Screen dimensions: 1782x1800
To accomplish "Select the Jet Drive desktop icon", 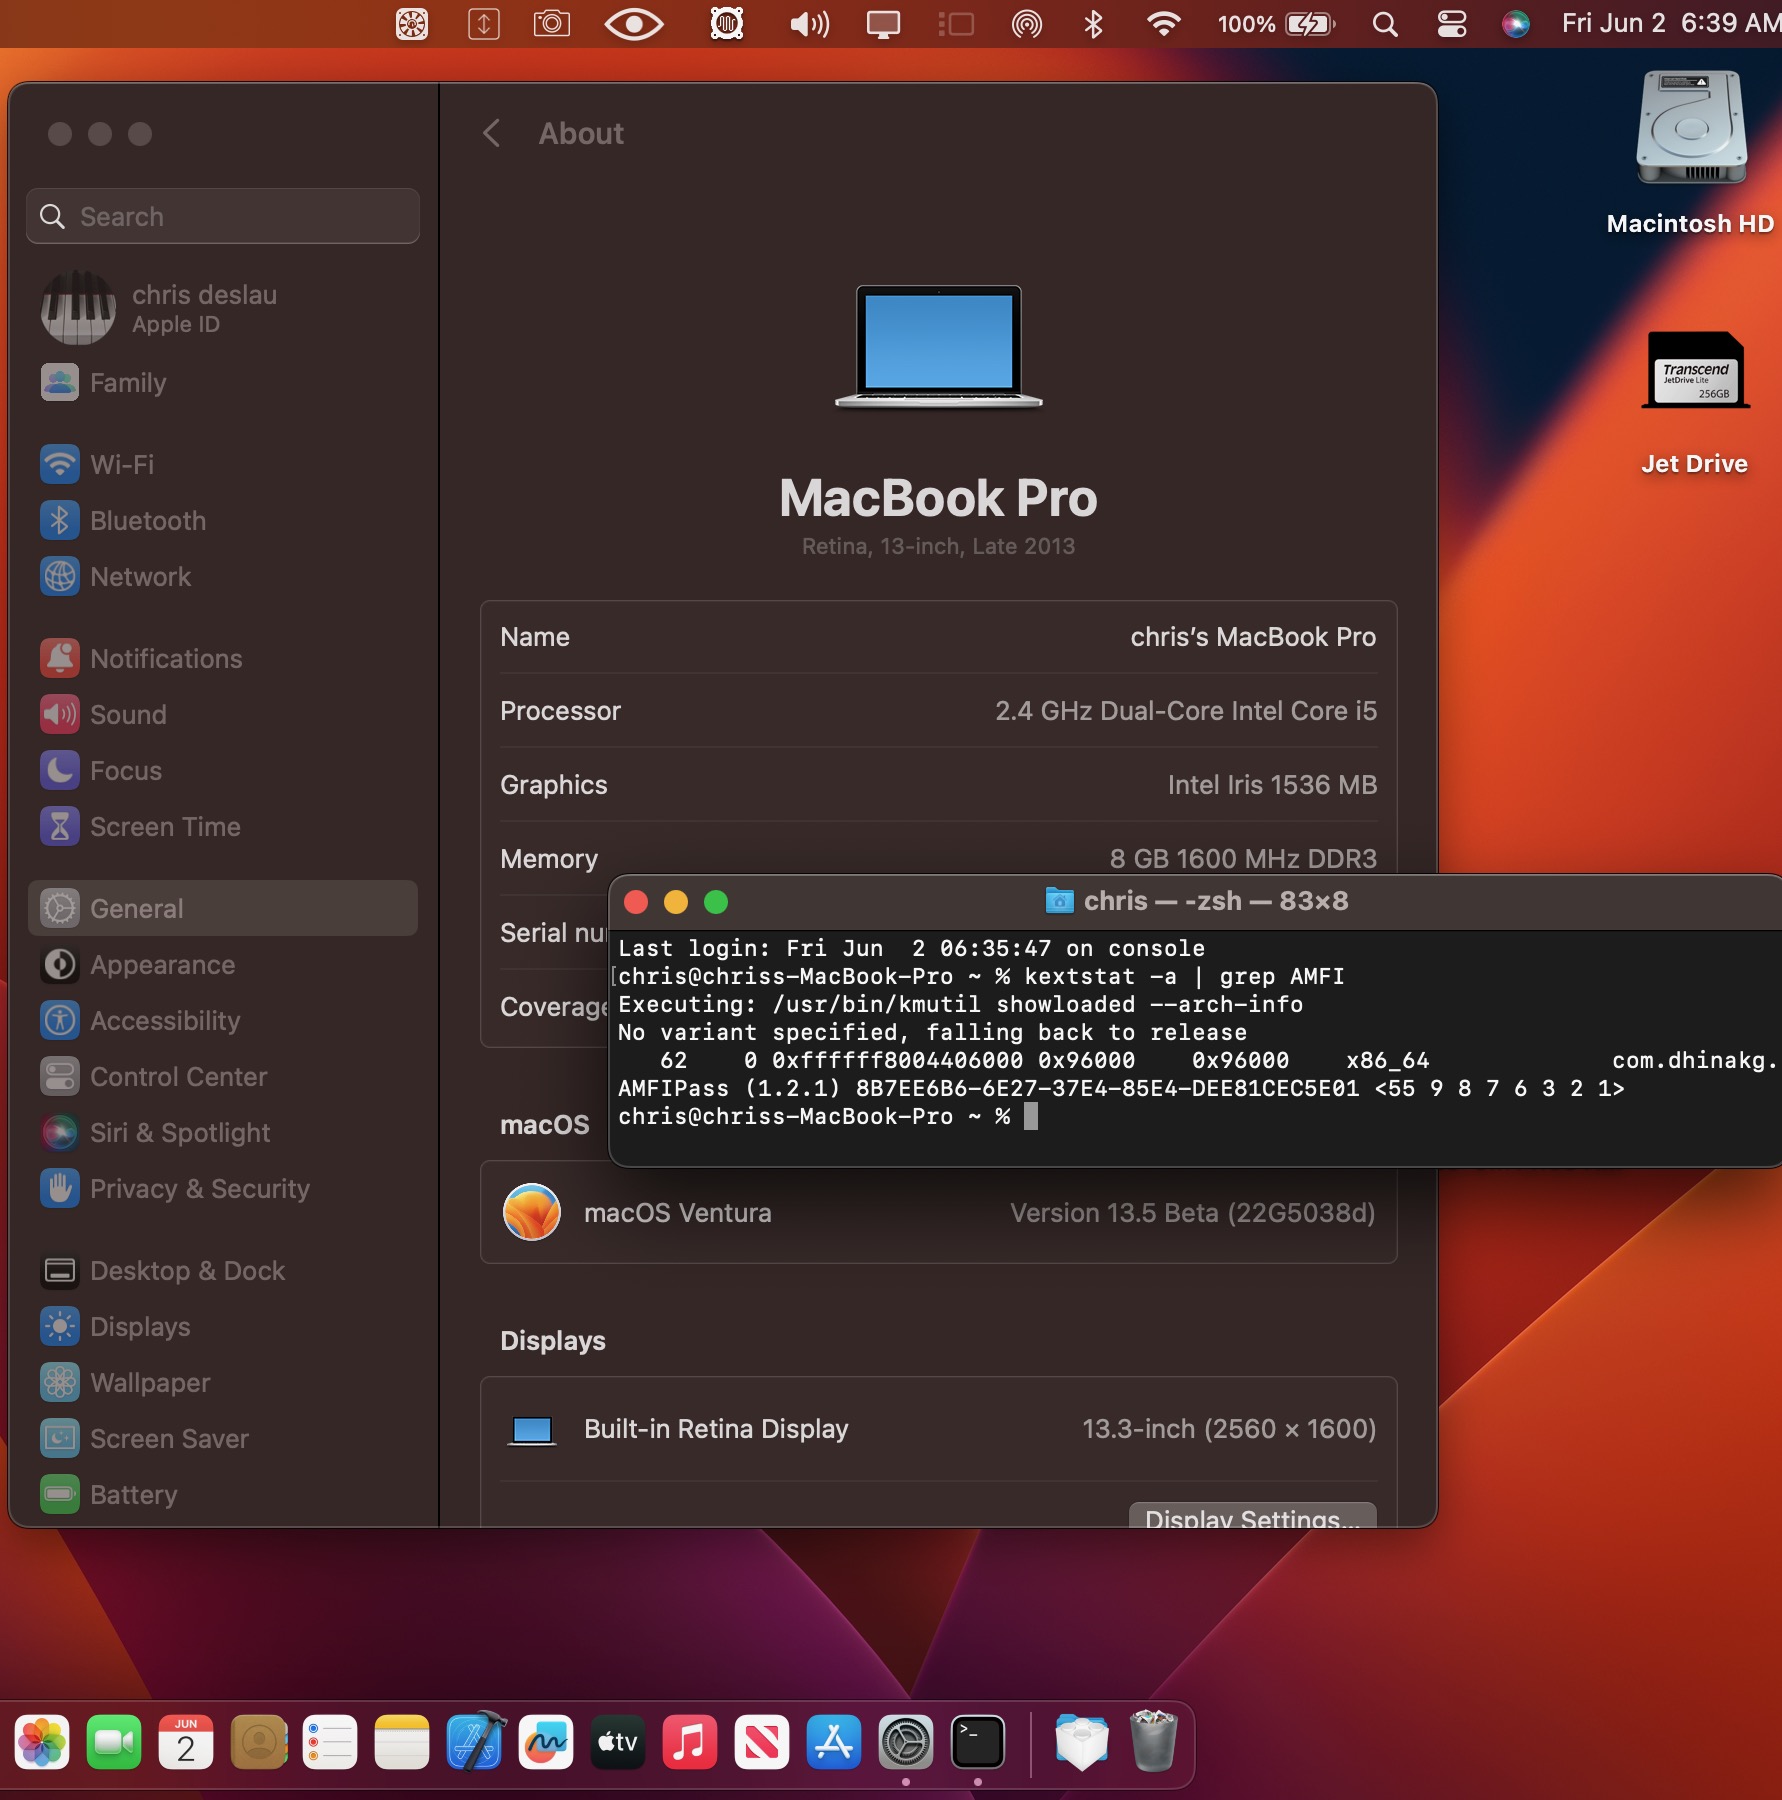I will click(1695, 370).
